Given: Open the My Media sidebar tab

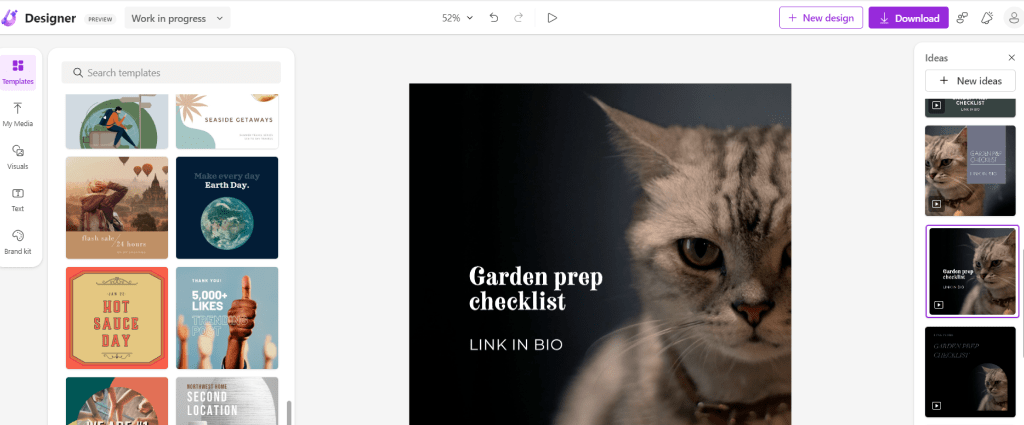Looking at the screenshot, I should (18, 114).
